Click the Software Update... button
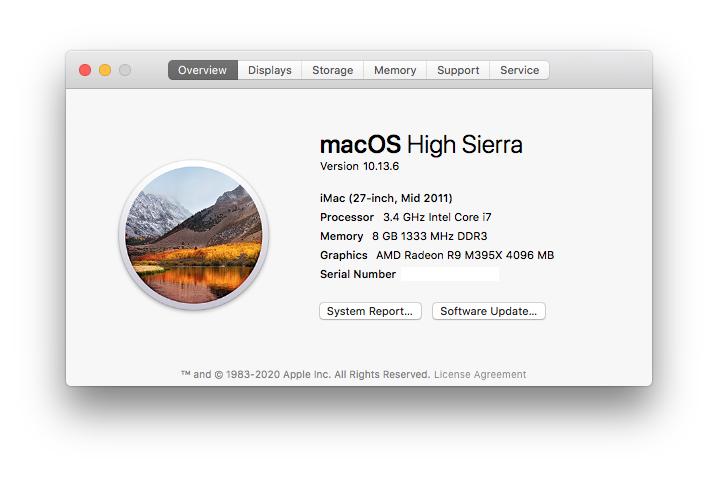The height and width of the screenshot is (478, 728). click(488, 311)
